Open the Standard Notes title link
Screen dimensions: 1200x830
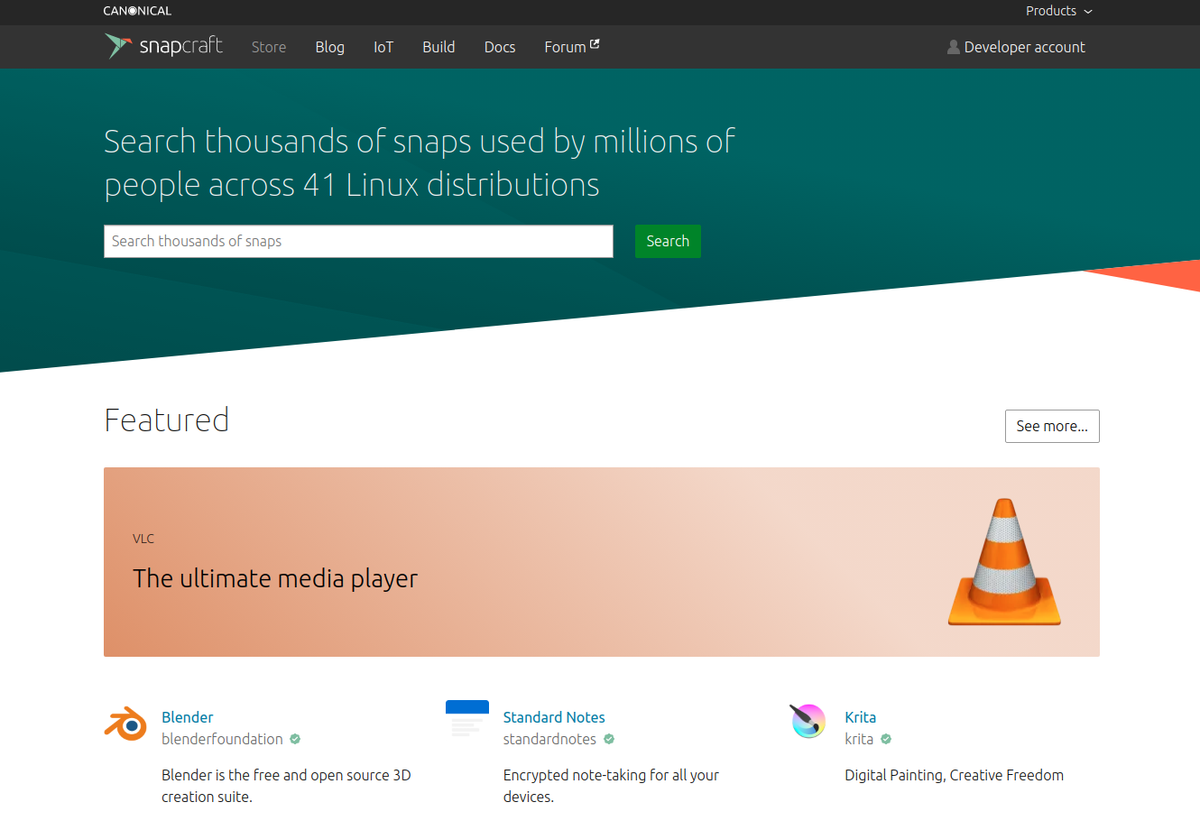point(554,717)
